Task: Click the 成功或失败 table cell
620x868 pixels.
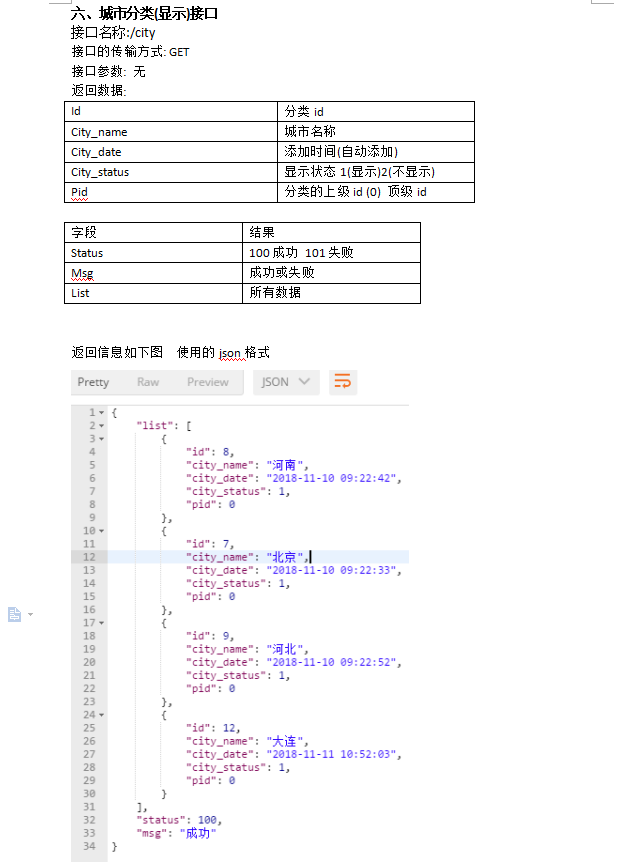Action: pos(332,273)
